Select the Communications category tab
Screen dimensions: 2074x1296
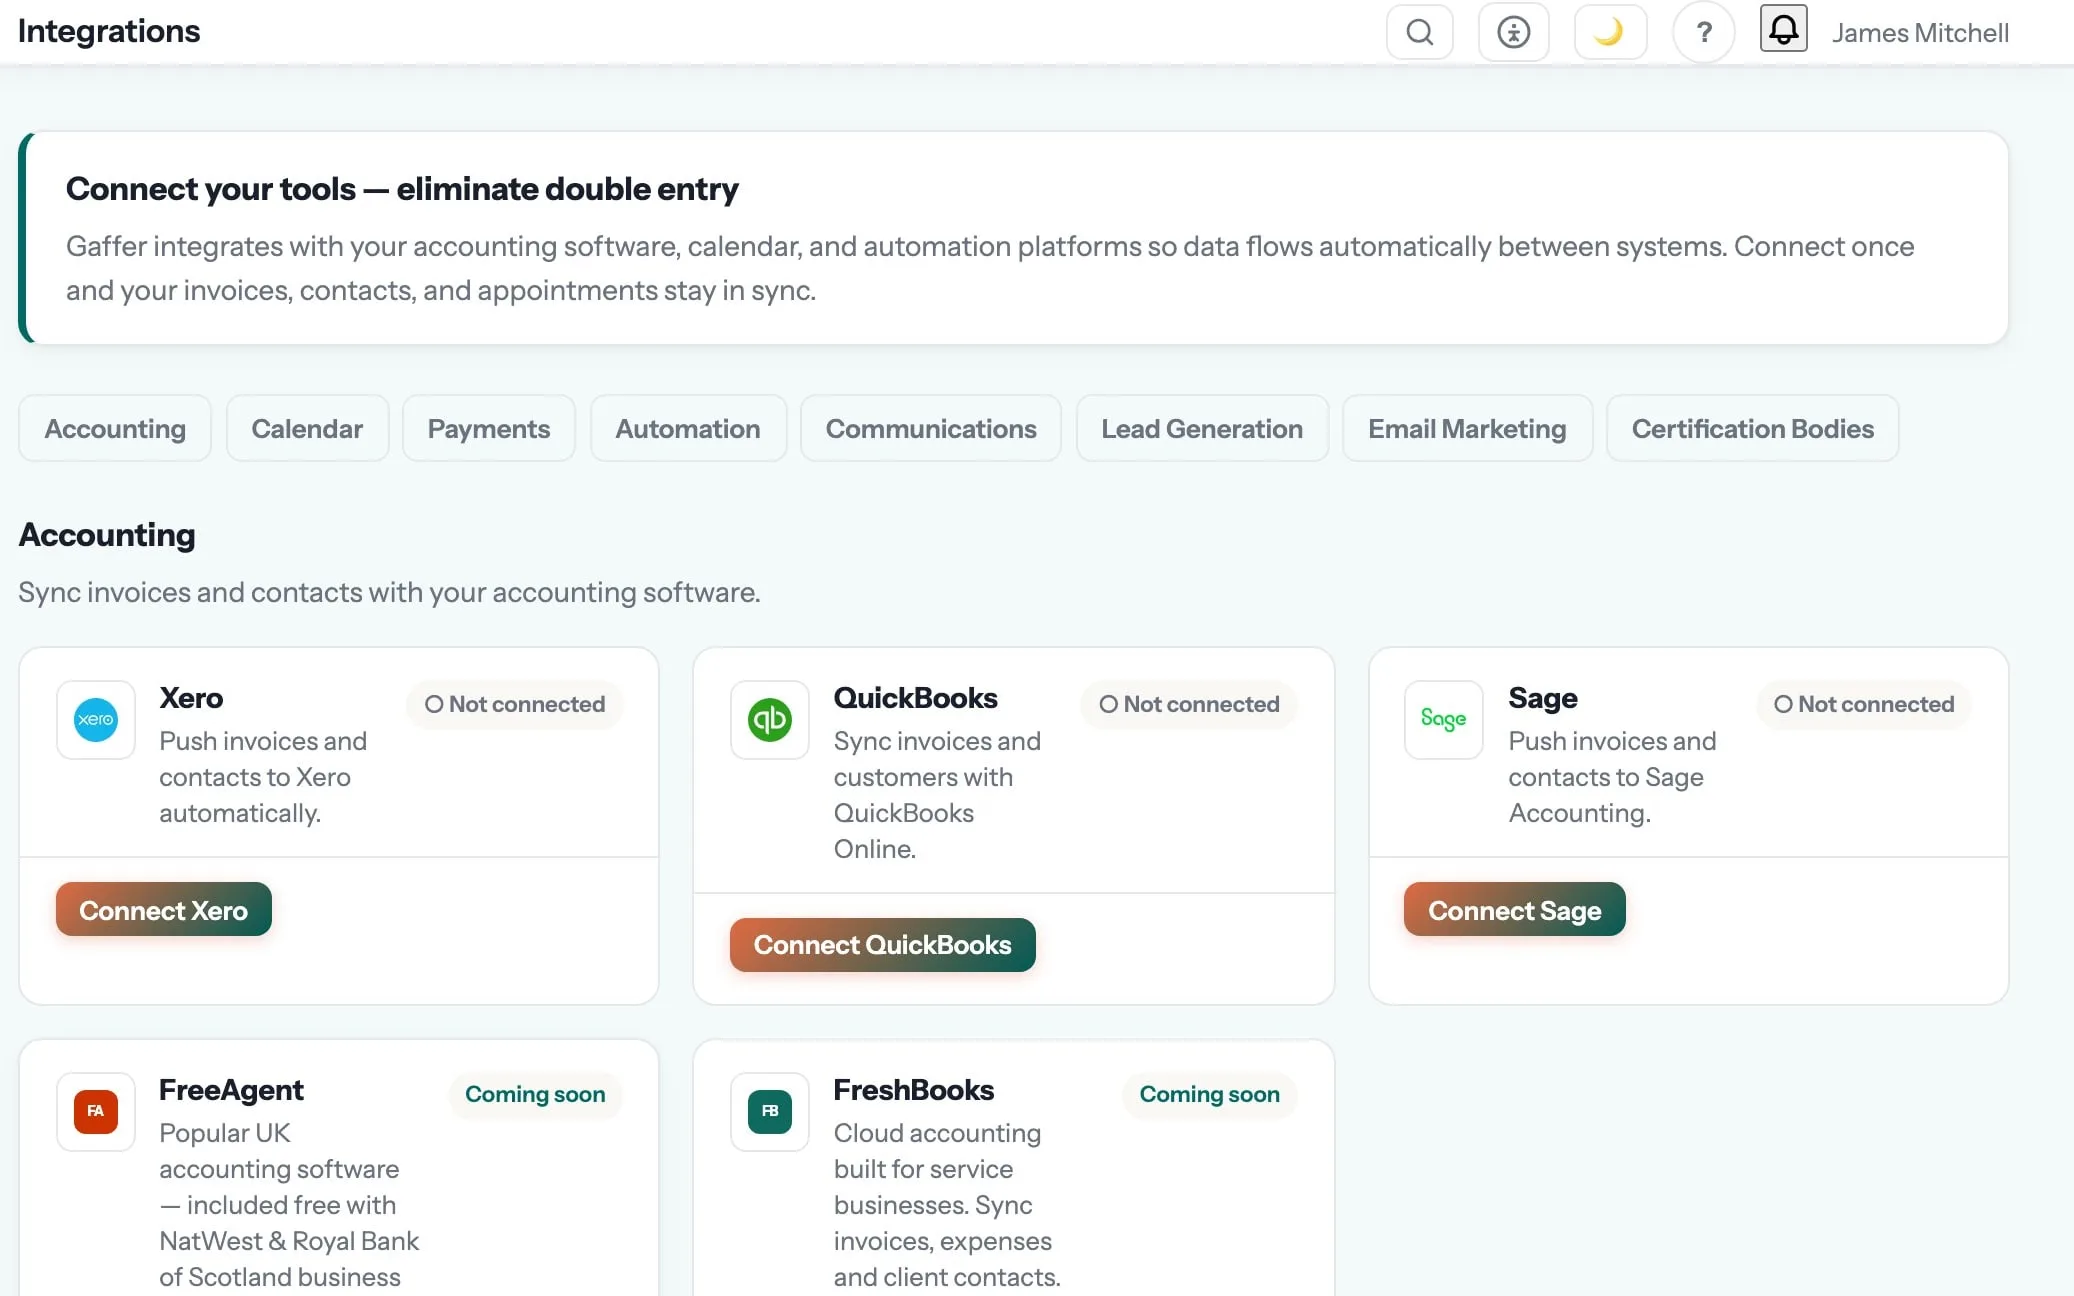(x=930, y=428)
